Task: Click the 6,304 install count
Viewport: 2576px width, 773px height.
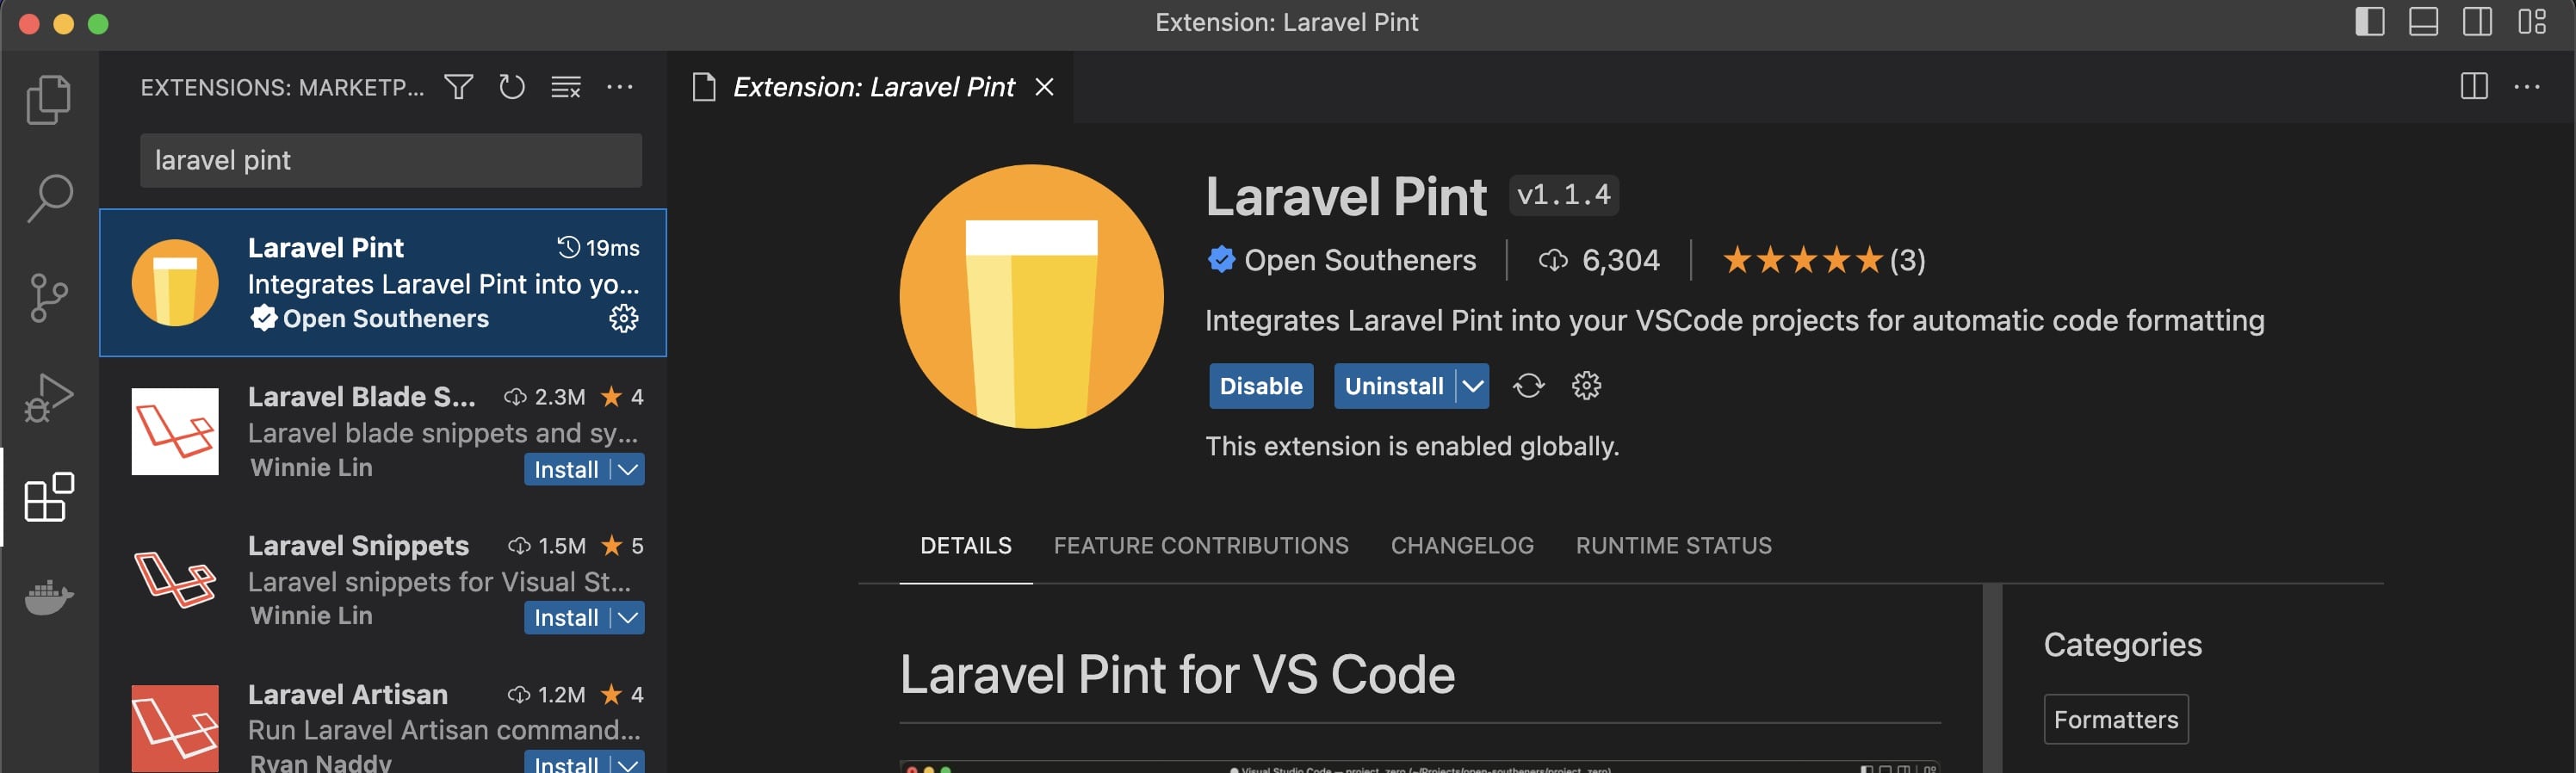Action: pyautogui.click(x=1600, y=260)
